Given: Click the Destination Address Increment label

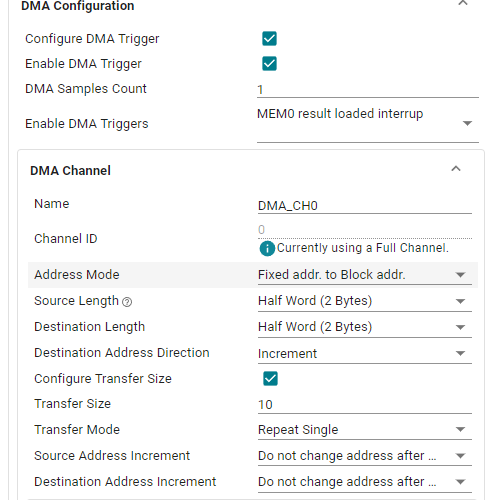Looking at the screenshot, I should pos(125,482).
